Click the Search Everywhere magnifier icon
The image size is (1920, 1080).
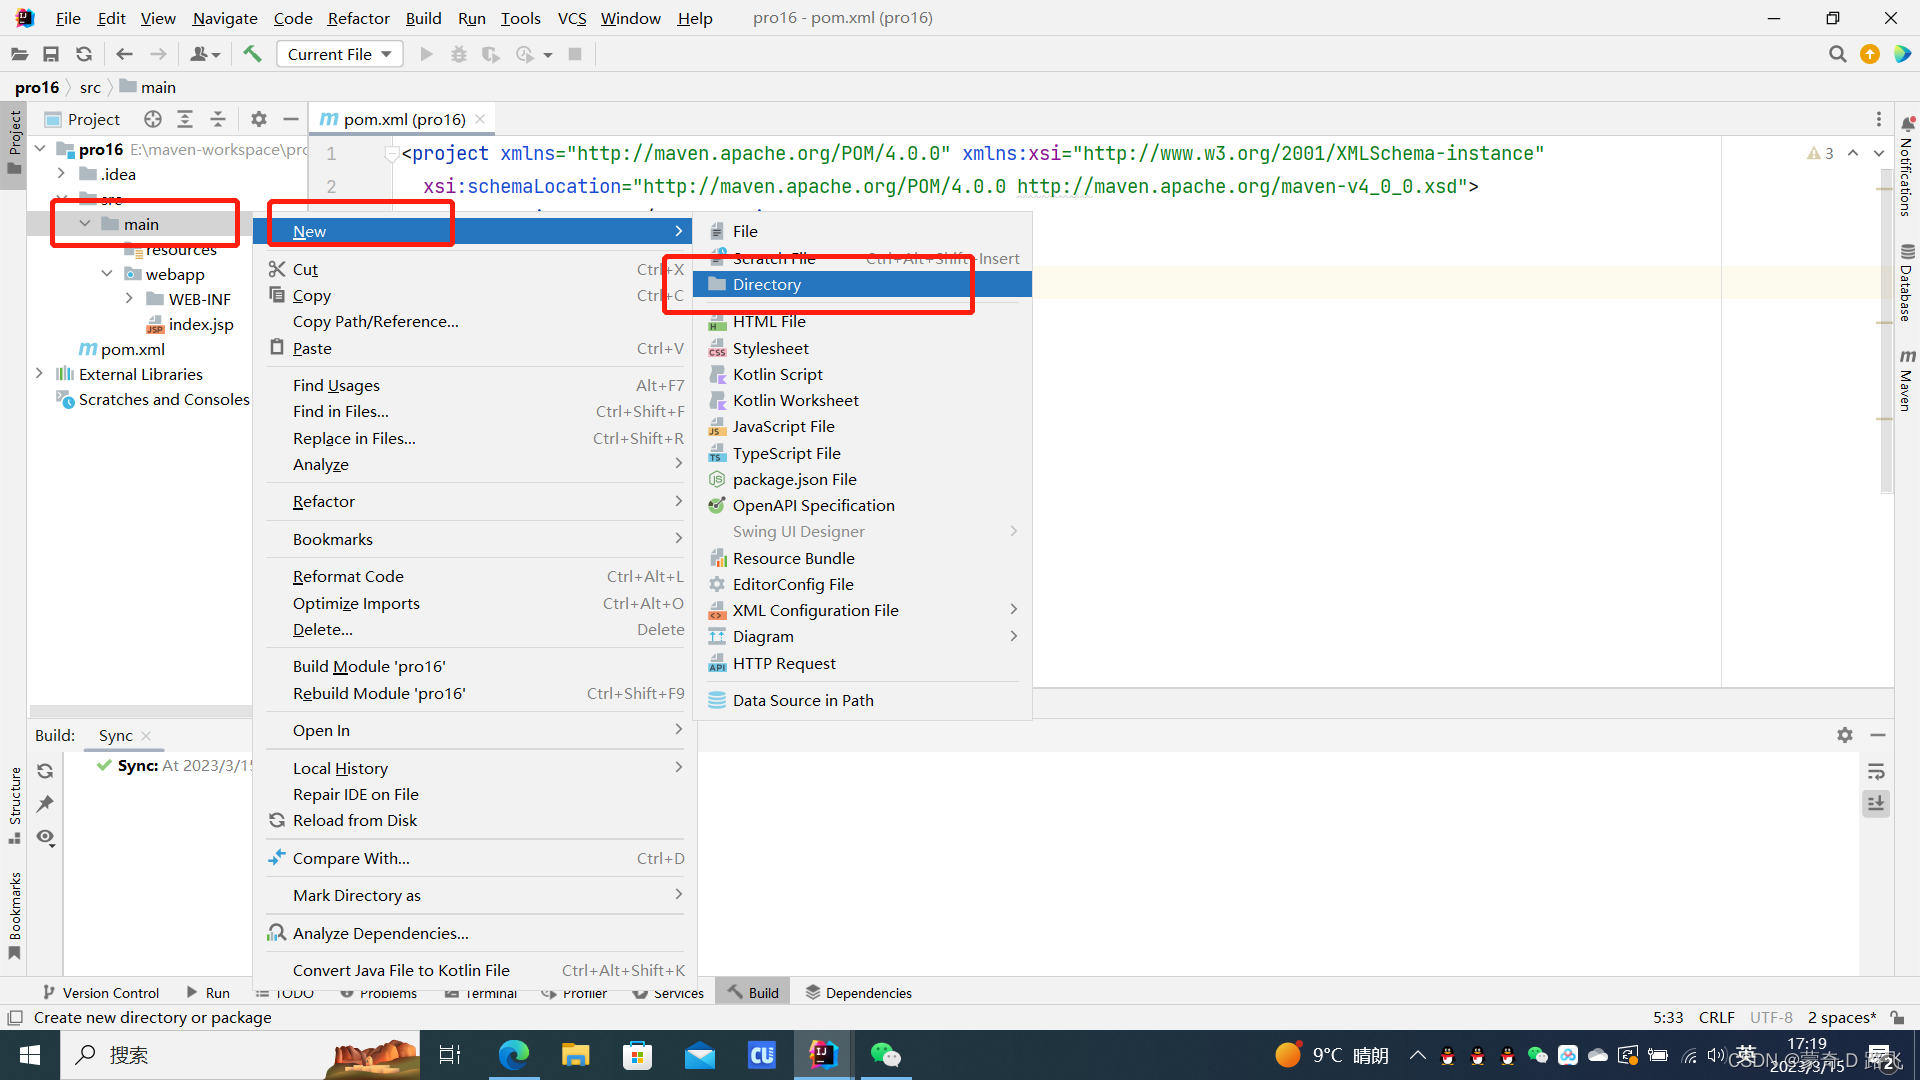tap(1837, 54)
